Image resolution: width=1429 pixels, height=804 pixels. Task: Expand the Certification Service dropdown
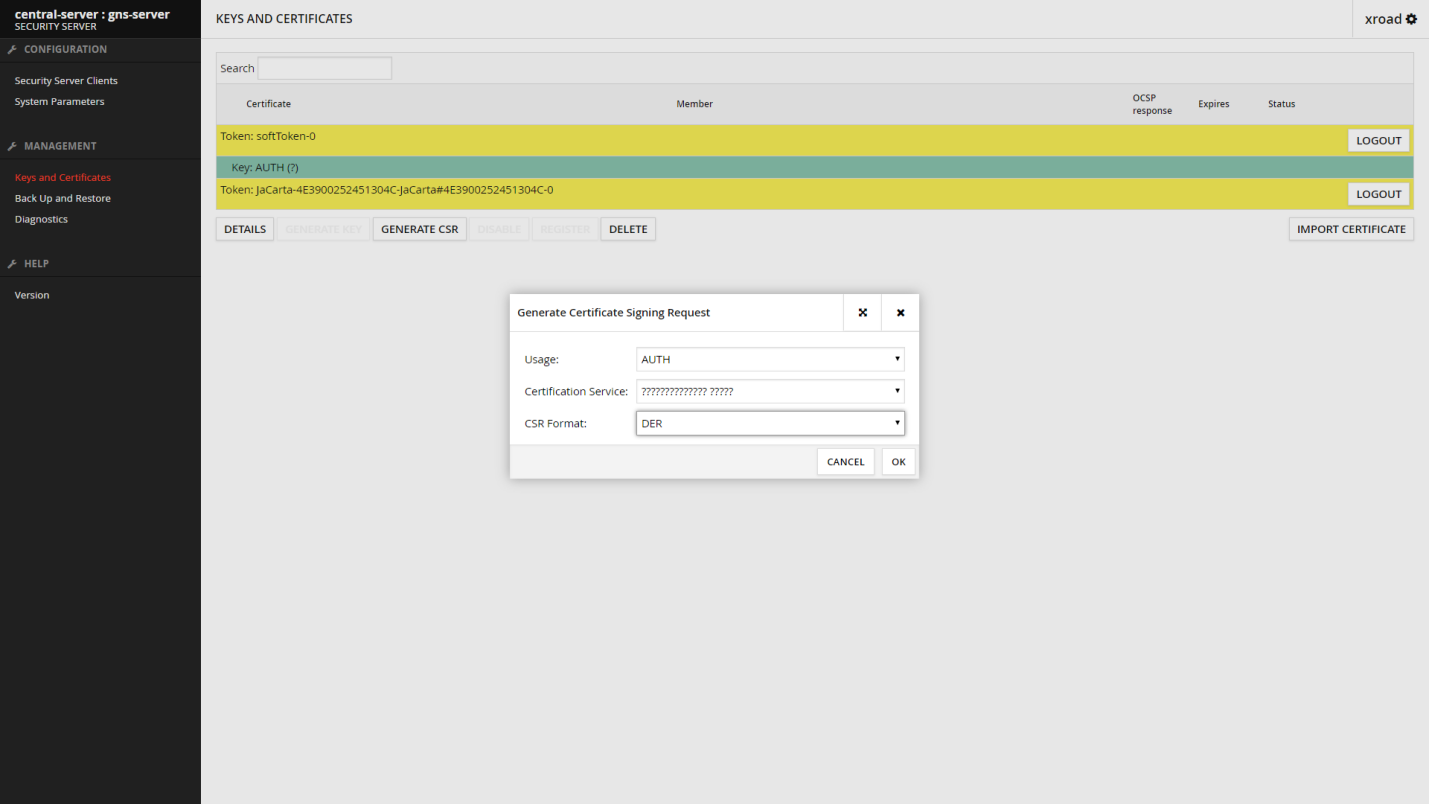pyautogui.click(x=770, y=391)
